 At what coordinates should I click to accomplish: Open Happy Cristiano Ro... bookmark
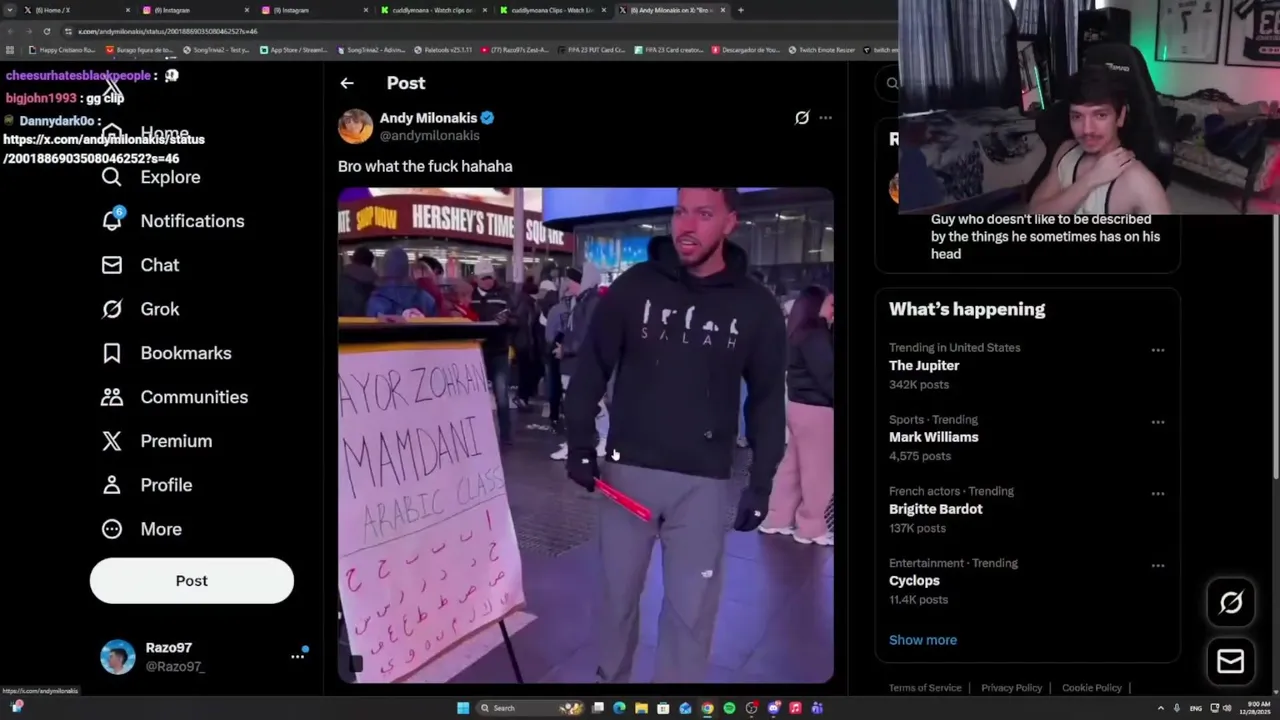[62, 49]
